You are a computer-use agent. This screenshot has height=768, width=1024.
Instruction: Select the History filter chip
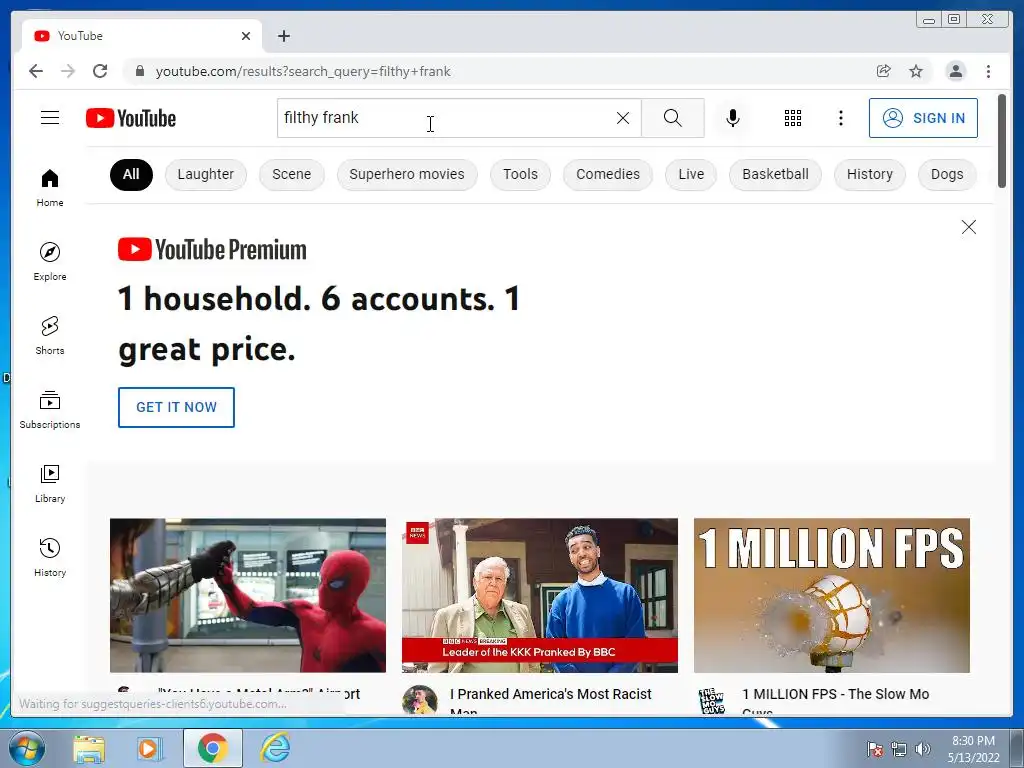pos(869,174)
